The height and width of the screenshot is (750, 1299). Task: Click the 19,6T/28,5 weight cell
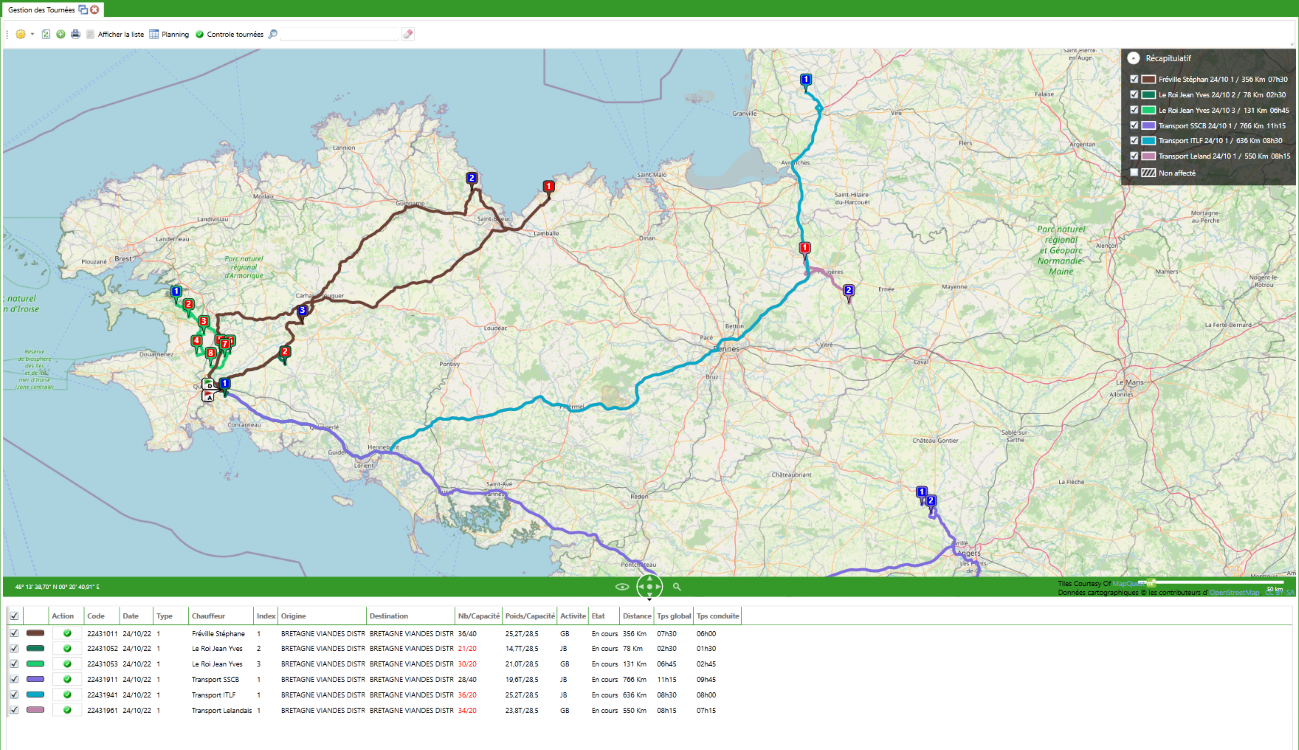click(521, 679)
